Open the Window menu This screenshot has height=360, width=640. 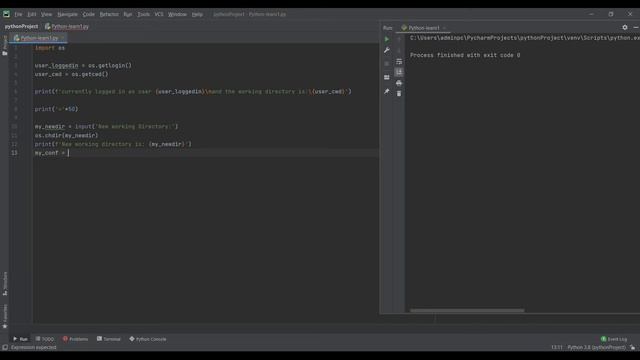click(x=177, y=14)
